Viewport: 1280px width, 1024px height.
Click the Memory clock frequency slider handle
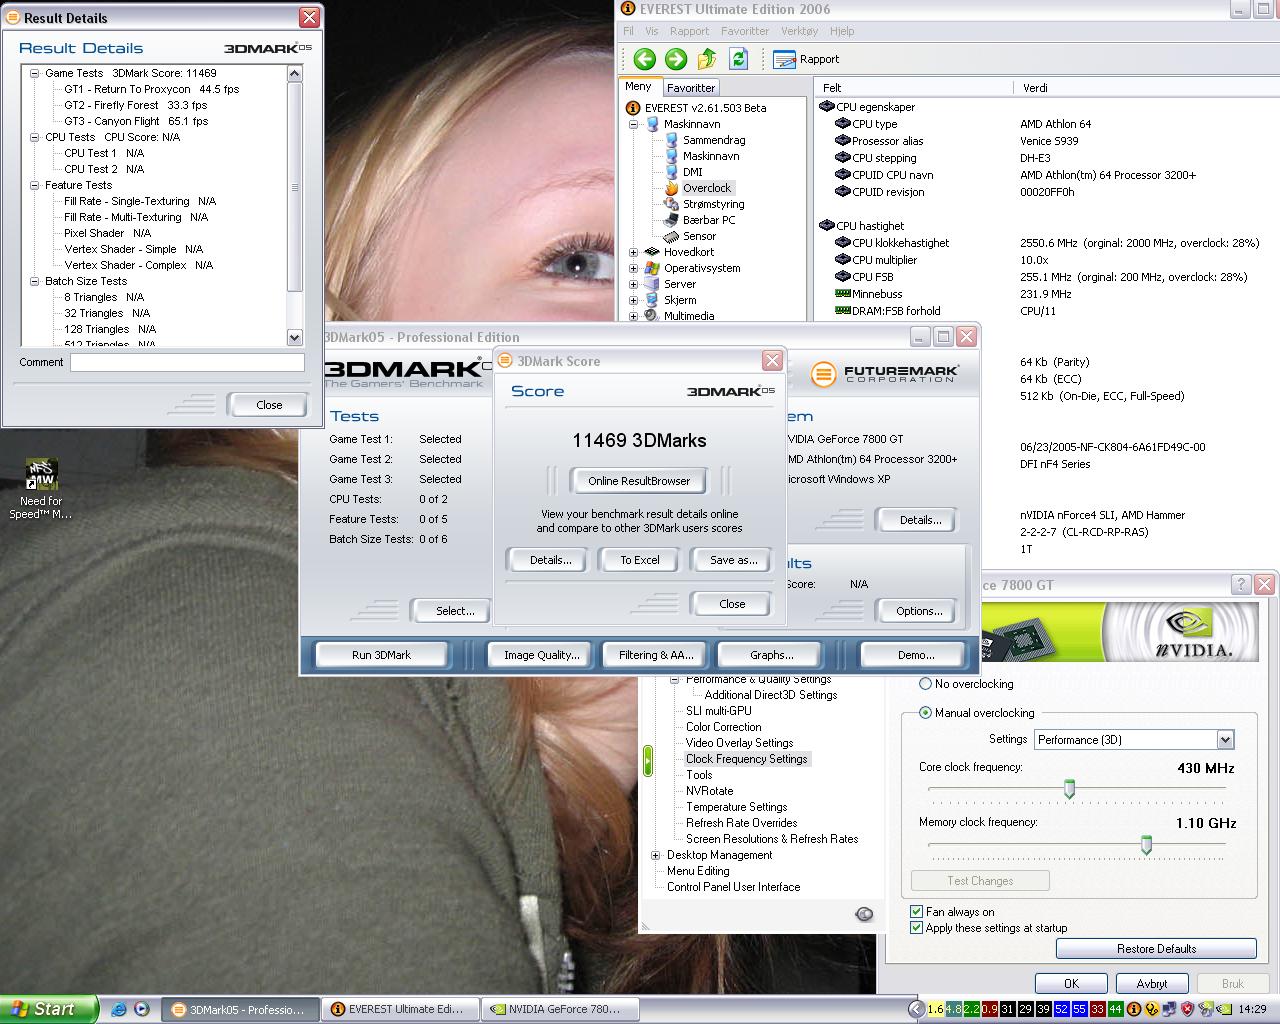(x=1146, y=845)
